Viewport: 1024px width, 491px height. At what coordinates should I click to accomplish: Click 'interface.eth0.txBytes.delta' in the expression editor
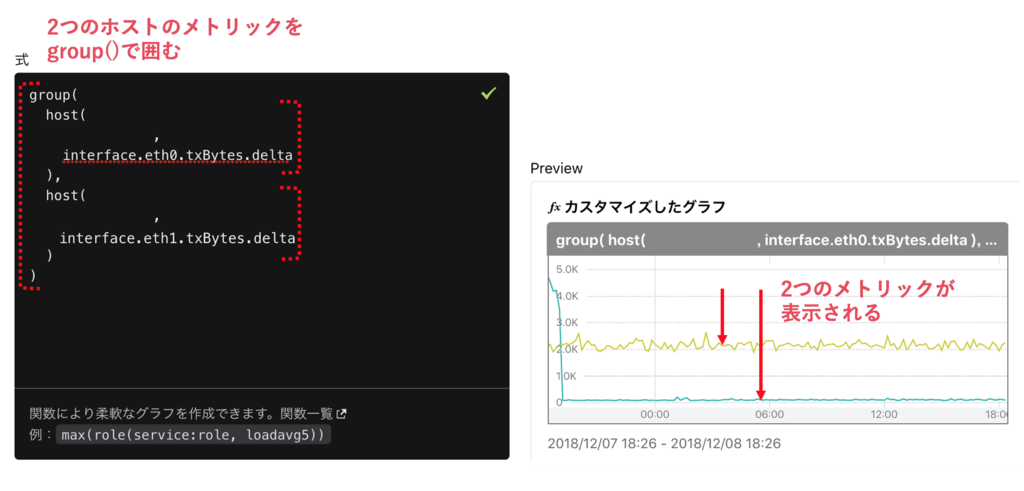coord(178,155)
